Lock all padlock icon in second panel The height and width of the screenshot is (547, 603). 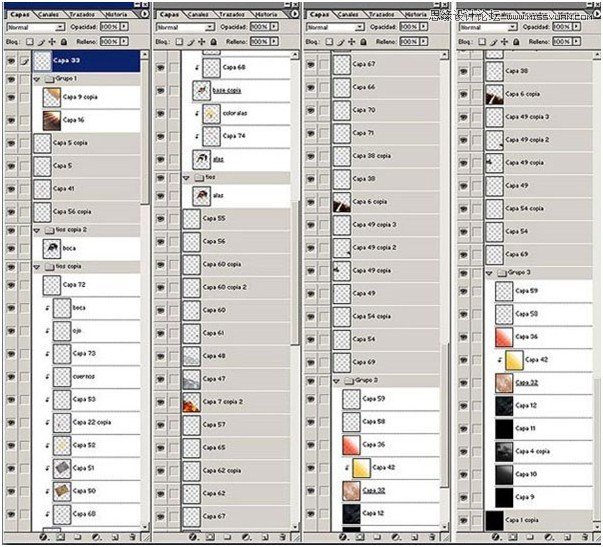pos(213,42)
